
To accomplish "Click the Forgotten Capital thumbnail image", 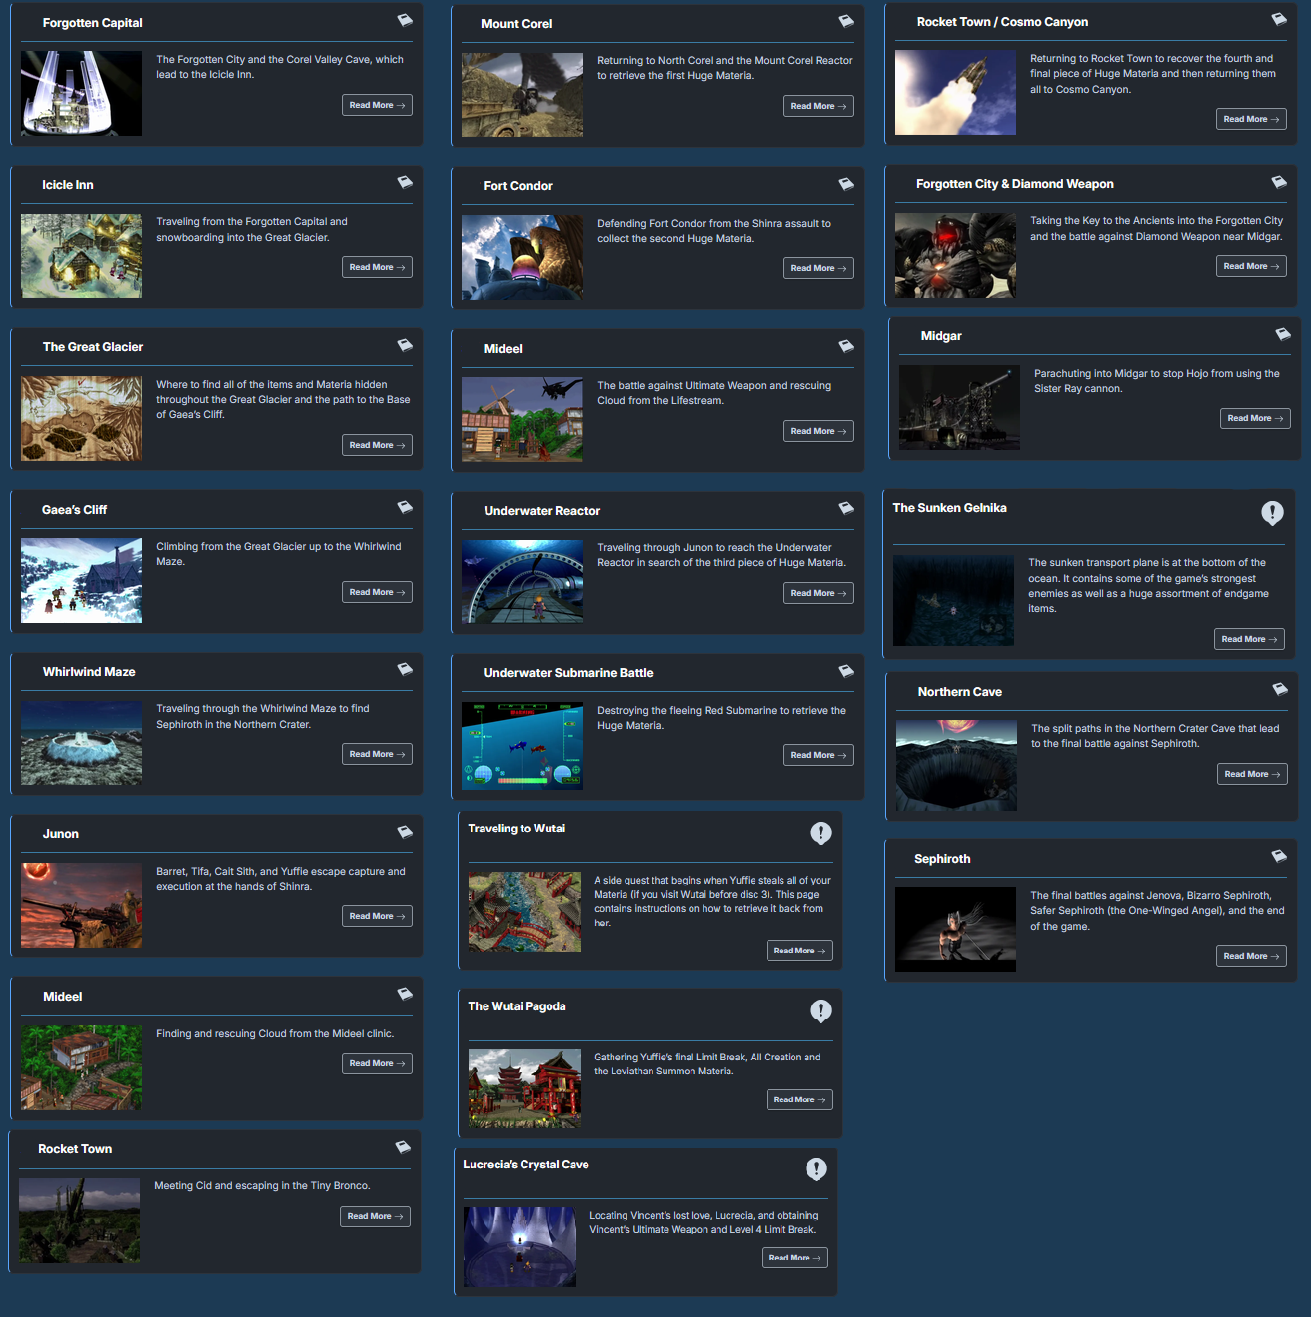I will coord(81,93).
